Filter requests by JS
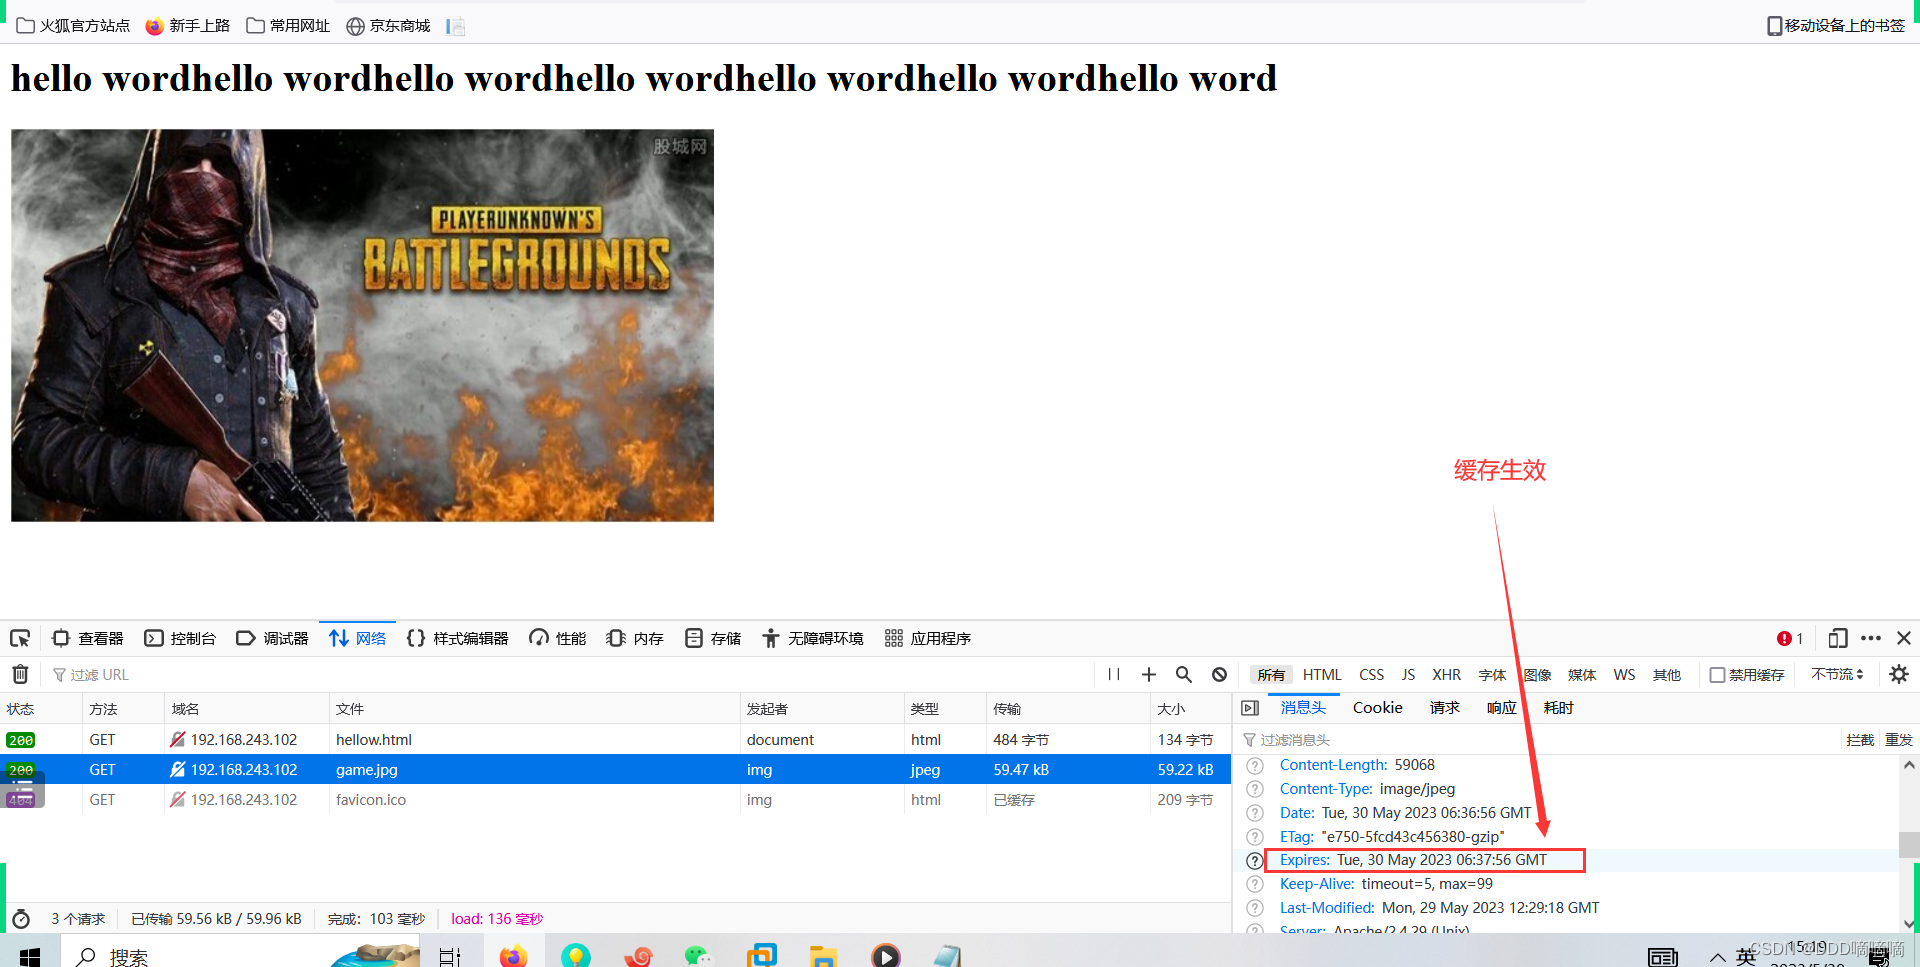1920x967 pixels. [x=1408, y=675]
